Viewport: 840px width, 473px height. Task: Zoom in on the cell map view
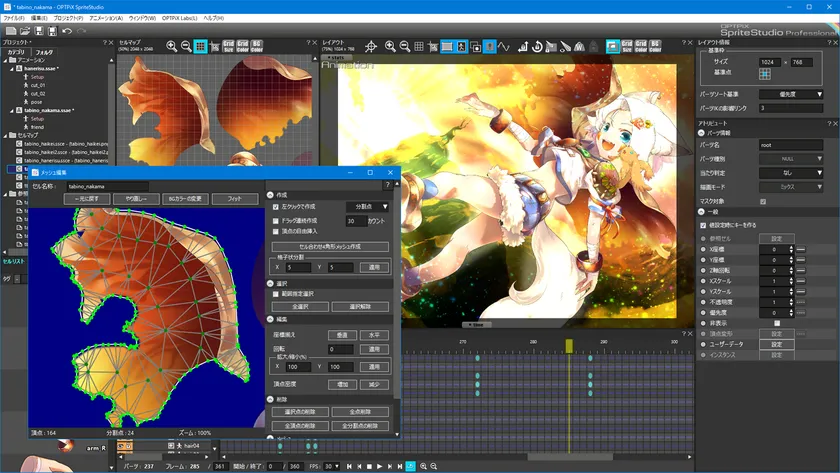click(172, 46)
